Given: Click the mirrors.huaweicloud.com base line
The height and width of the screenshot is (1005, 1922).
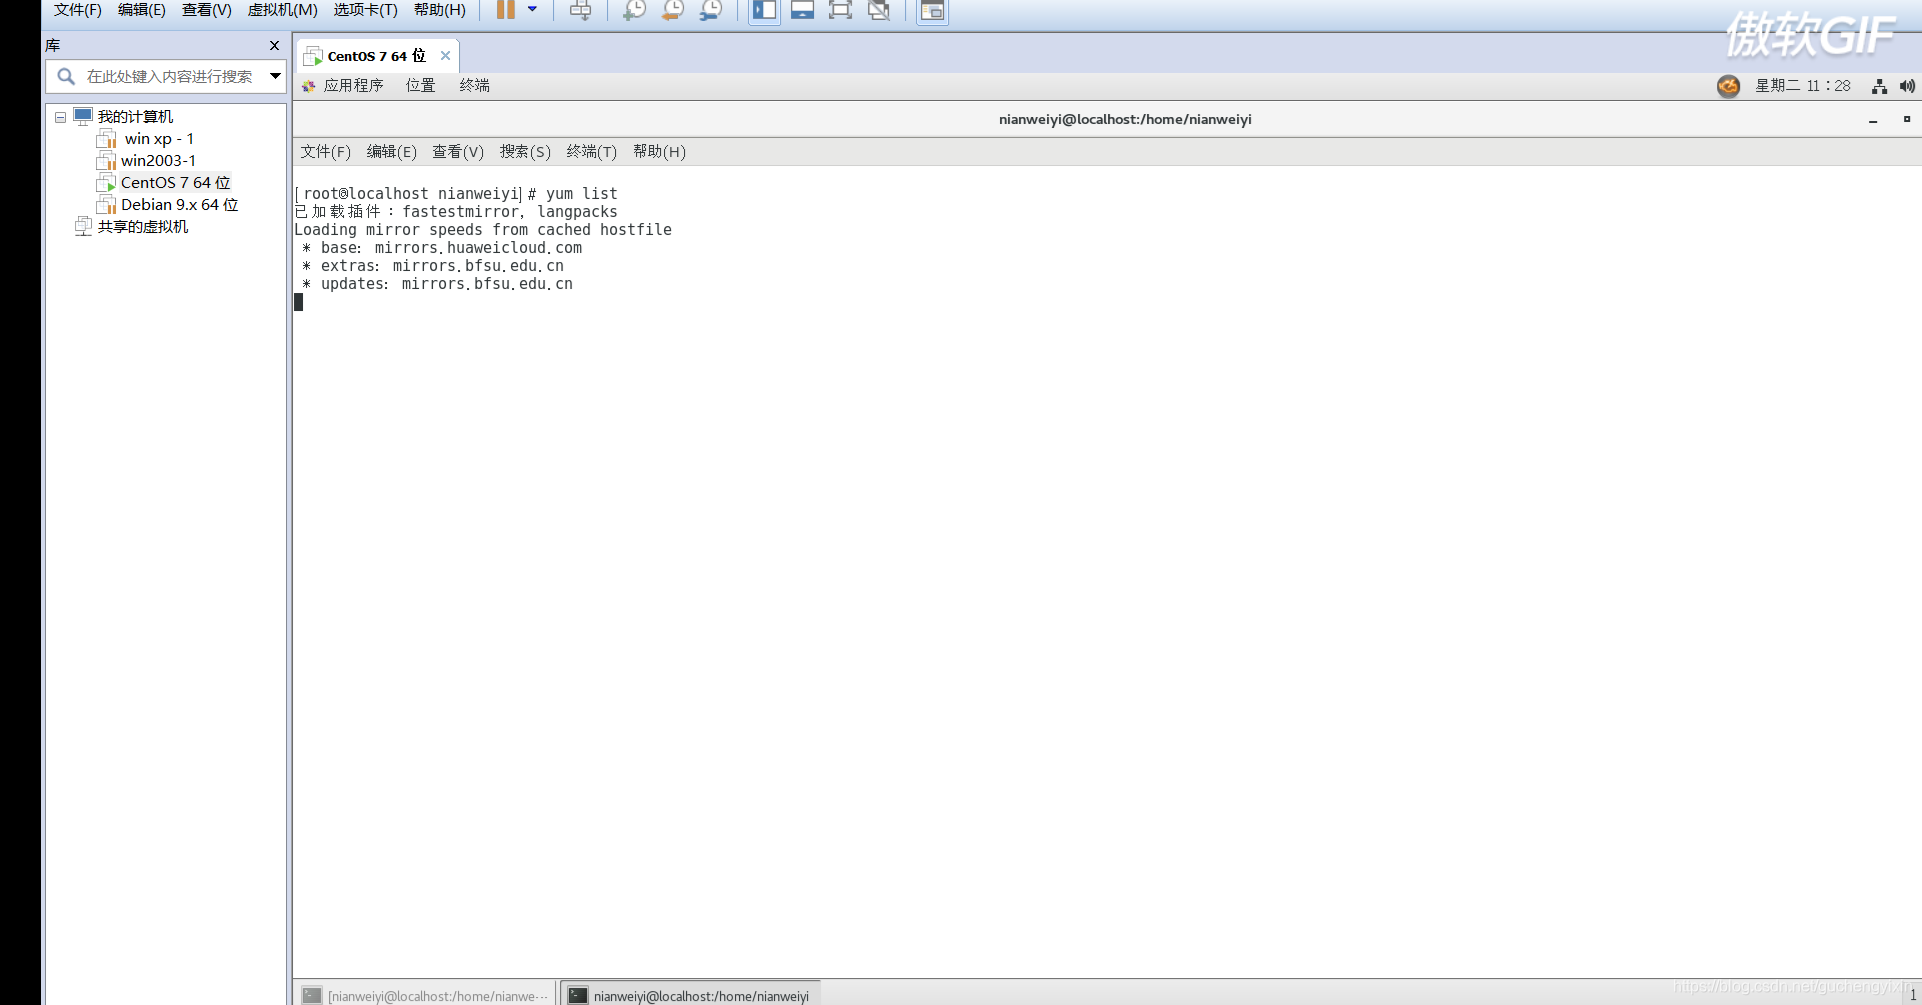Looking at the screenshot, I should tap(442, 248).
